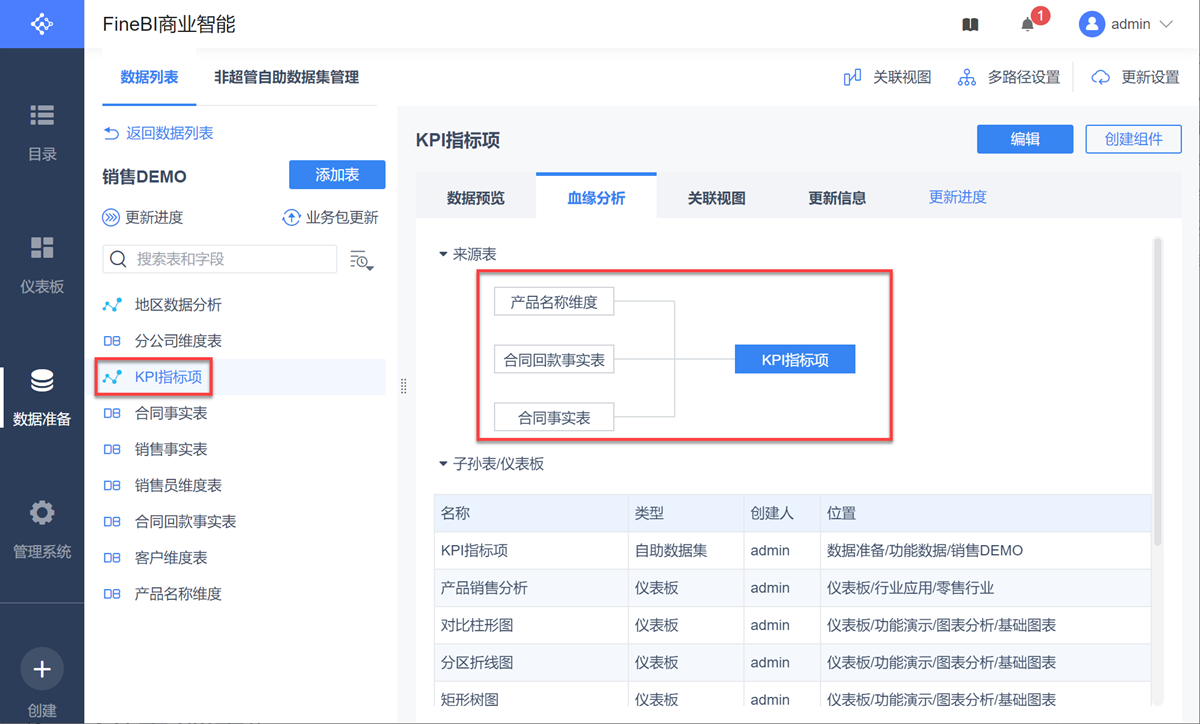
Task: Click the 位置 column header
Action: (985, 513)
